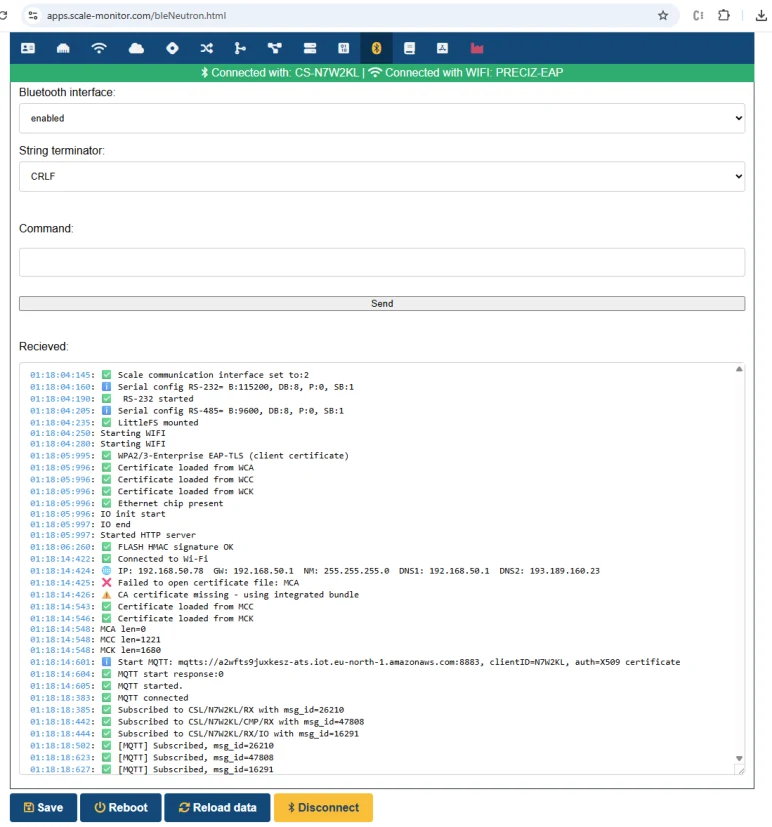Open the Ethernet port tab icon
This screenshot has width=772, height=827.
63,49
